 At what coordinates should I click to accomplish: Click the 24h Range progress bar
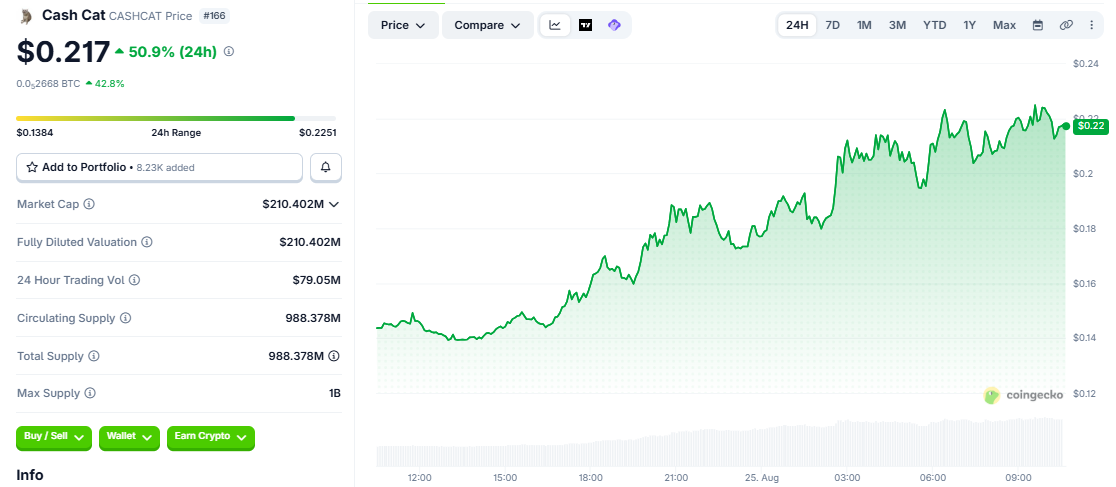coord(176,118)
